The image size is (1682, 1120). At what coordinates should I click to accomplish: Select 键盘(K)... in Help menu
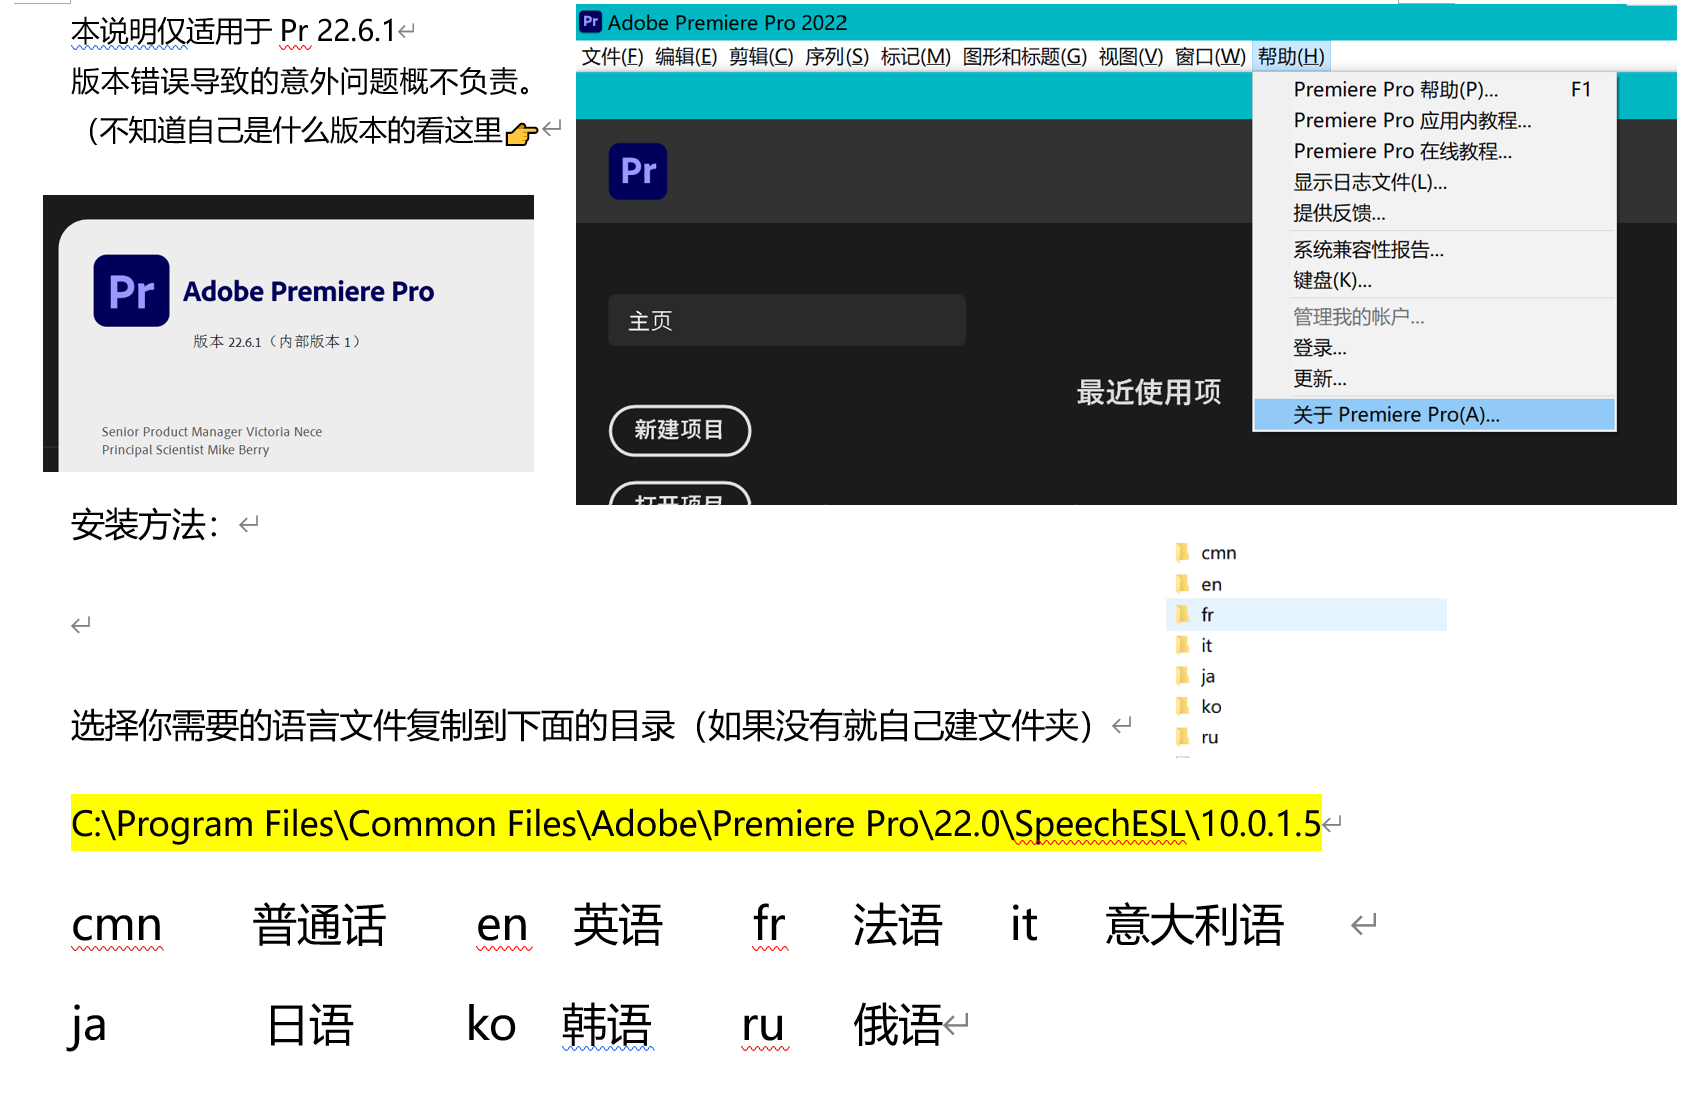[x=1434, y=281]
